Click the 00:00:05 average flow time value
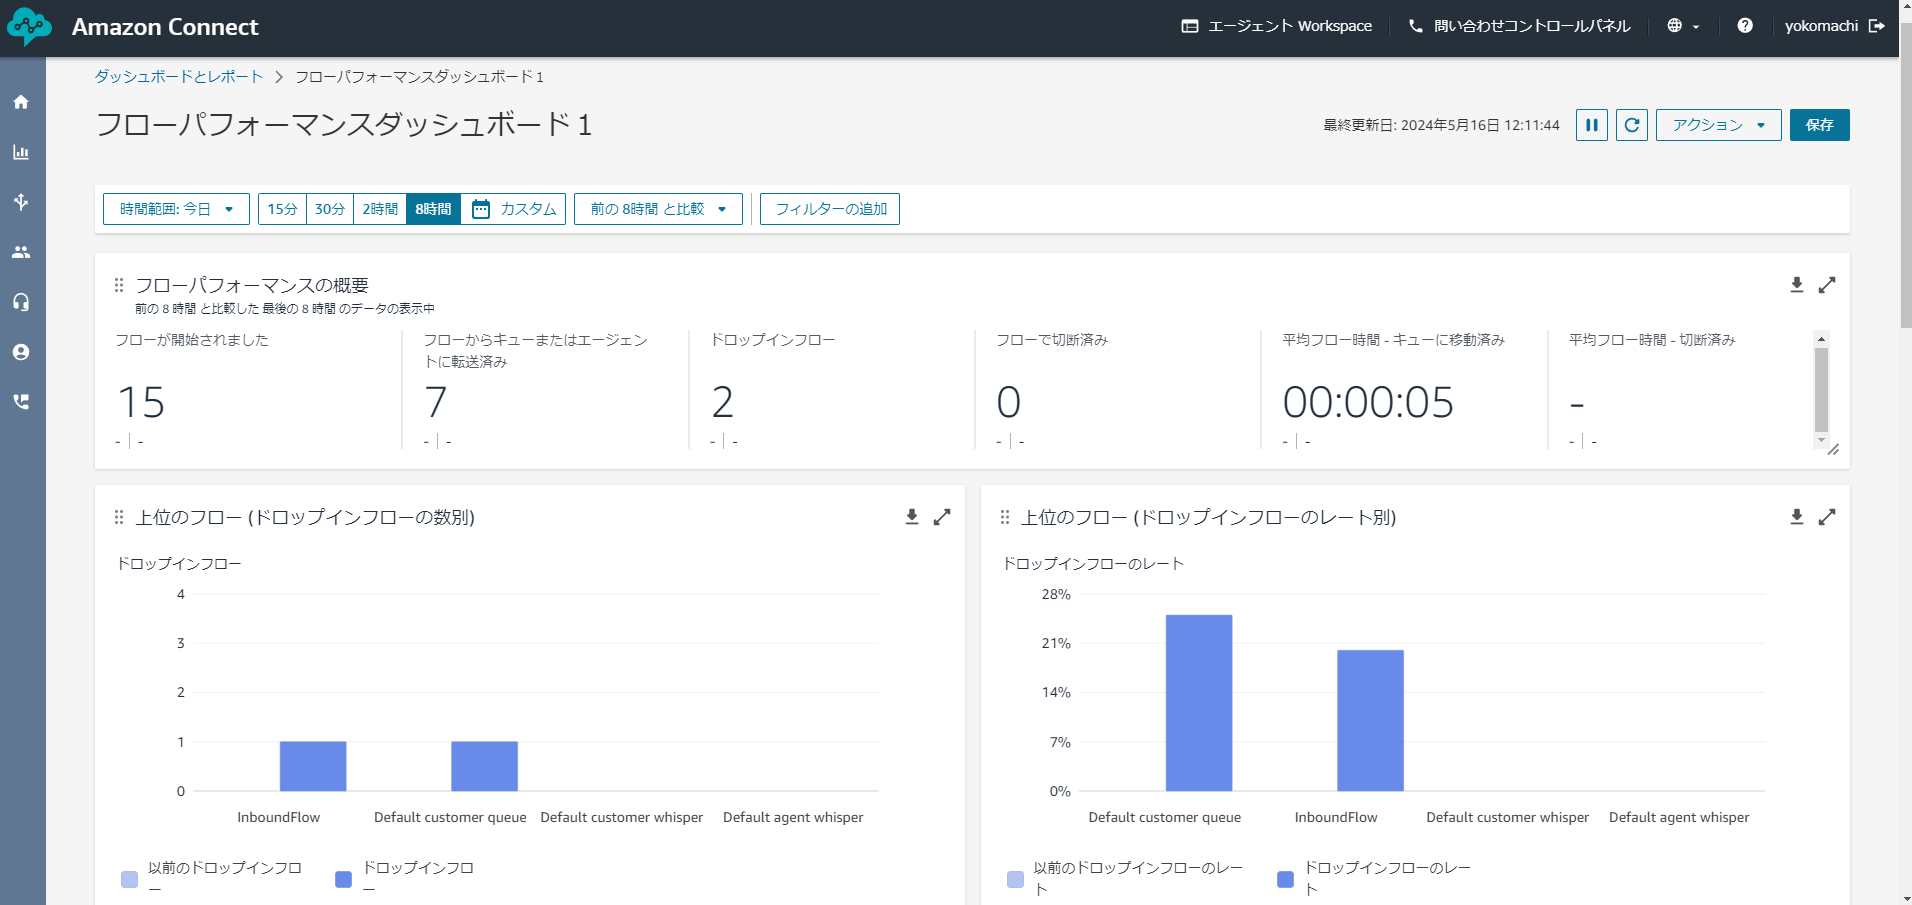The width and height of the screenshot is (1912, 905). click(x=1368, y=402)
